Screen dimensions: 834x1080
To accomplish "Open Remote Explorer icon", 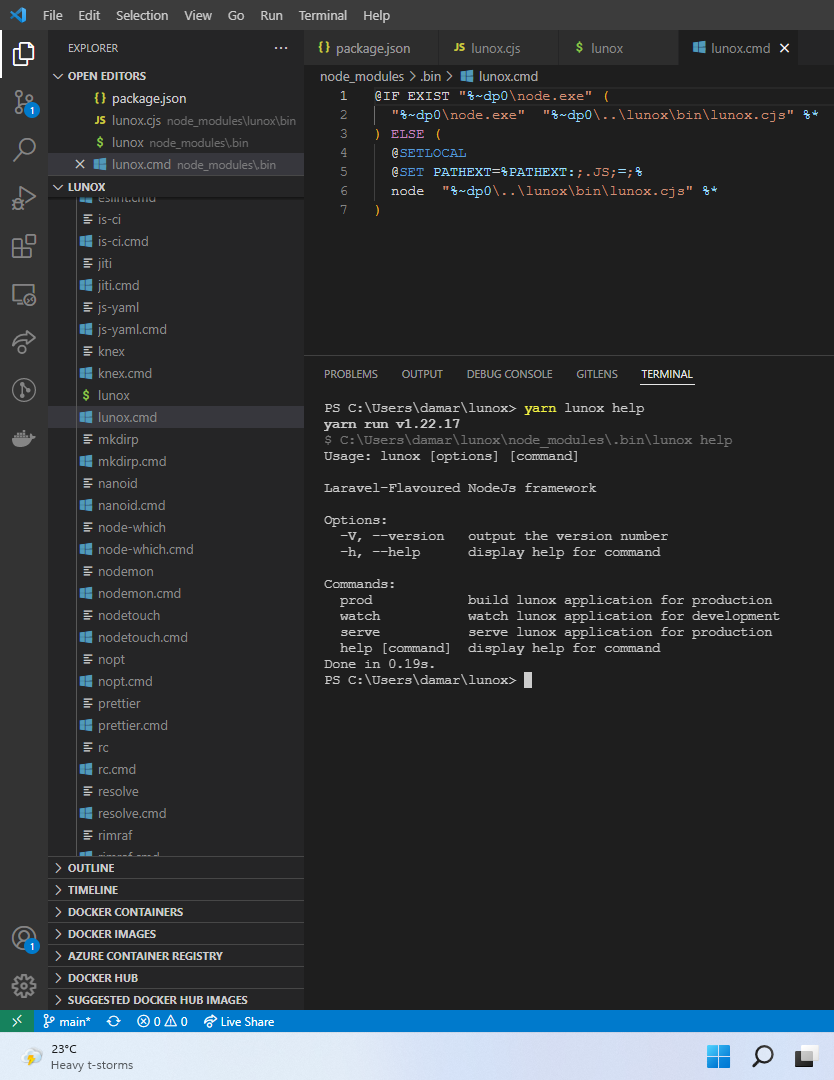I will click(23, 295).
